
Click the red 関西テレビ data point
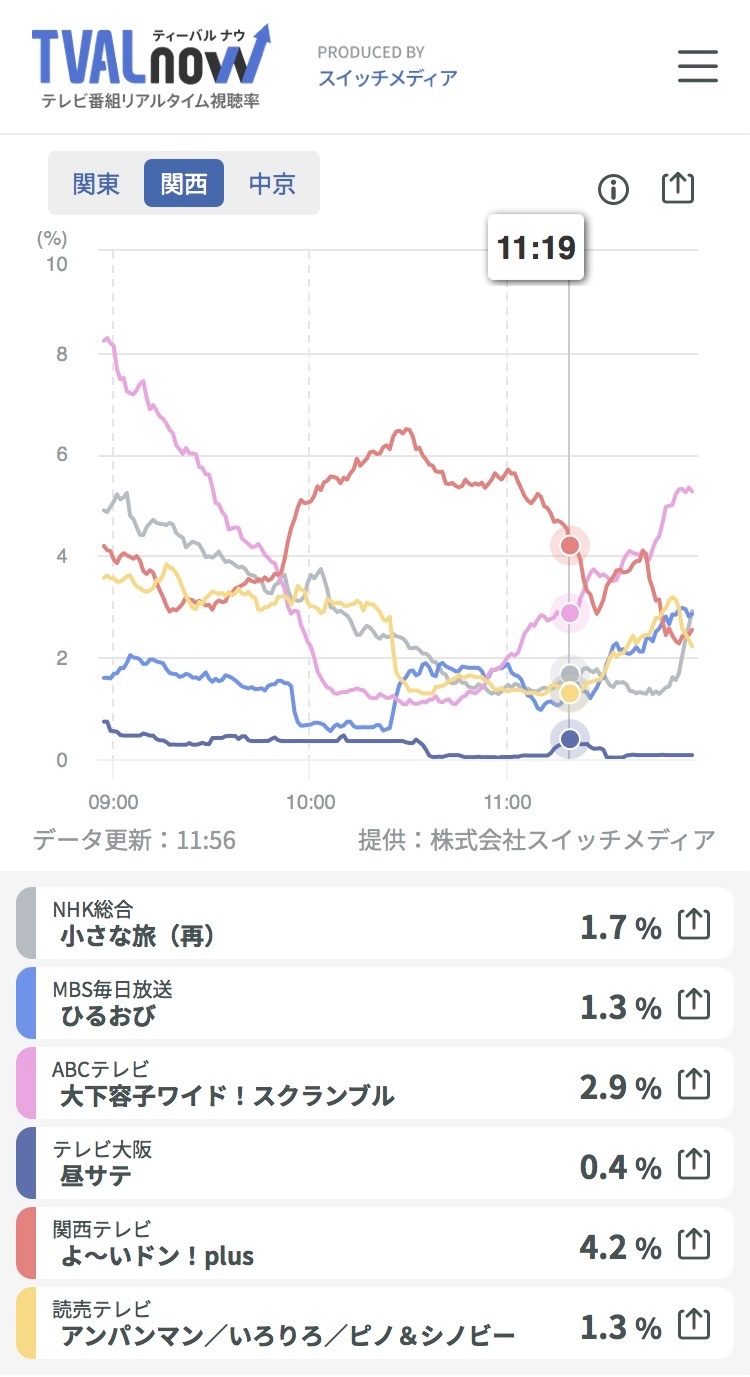click(x=570, y=545)
